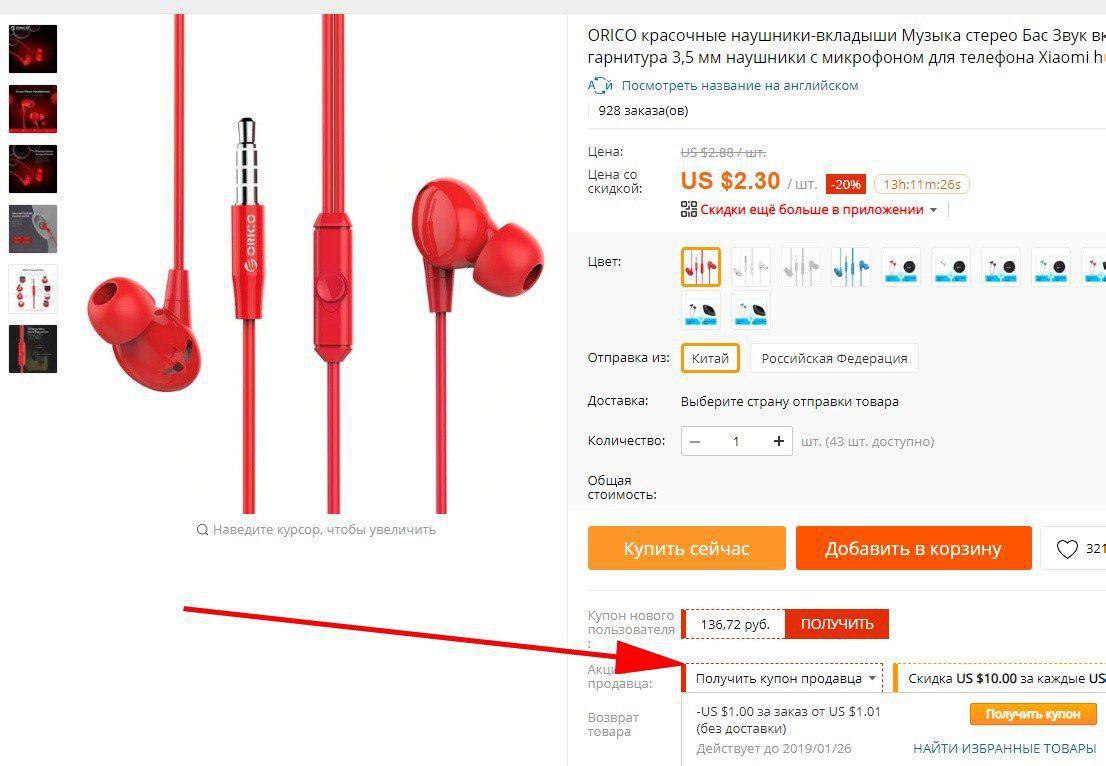Open НАЙТИ ИЗБРАННЫЕ ТОВАРЫ link

click(1004, 748)
